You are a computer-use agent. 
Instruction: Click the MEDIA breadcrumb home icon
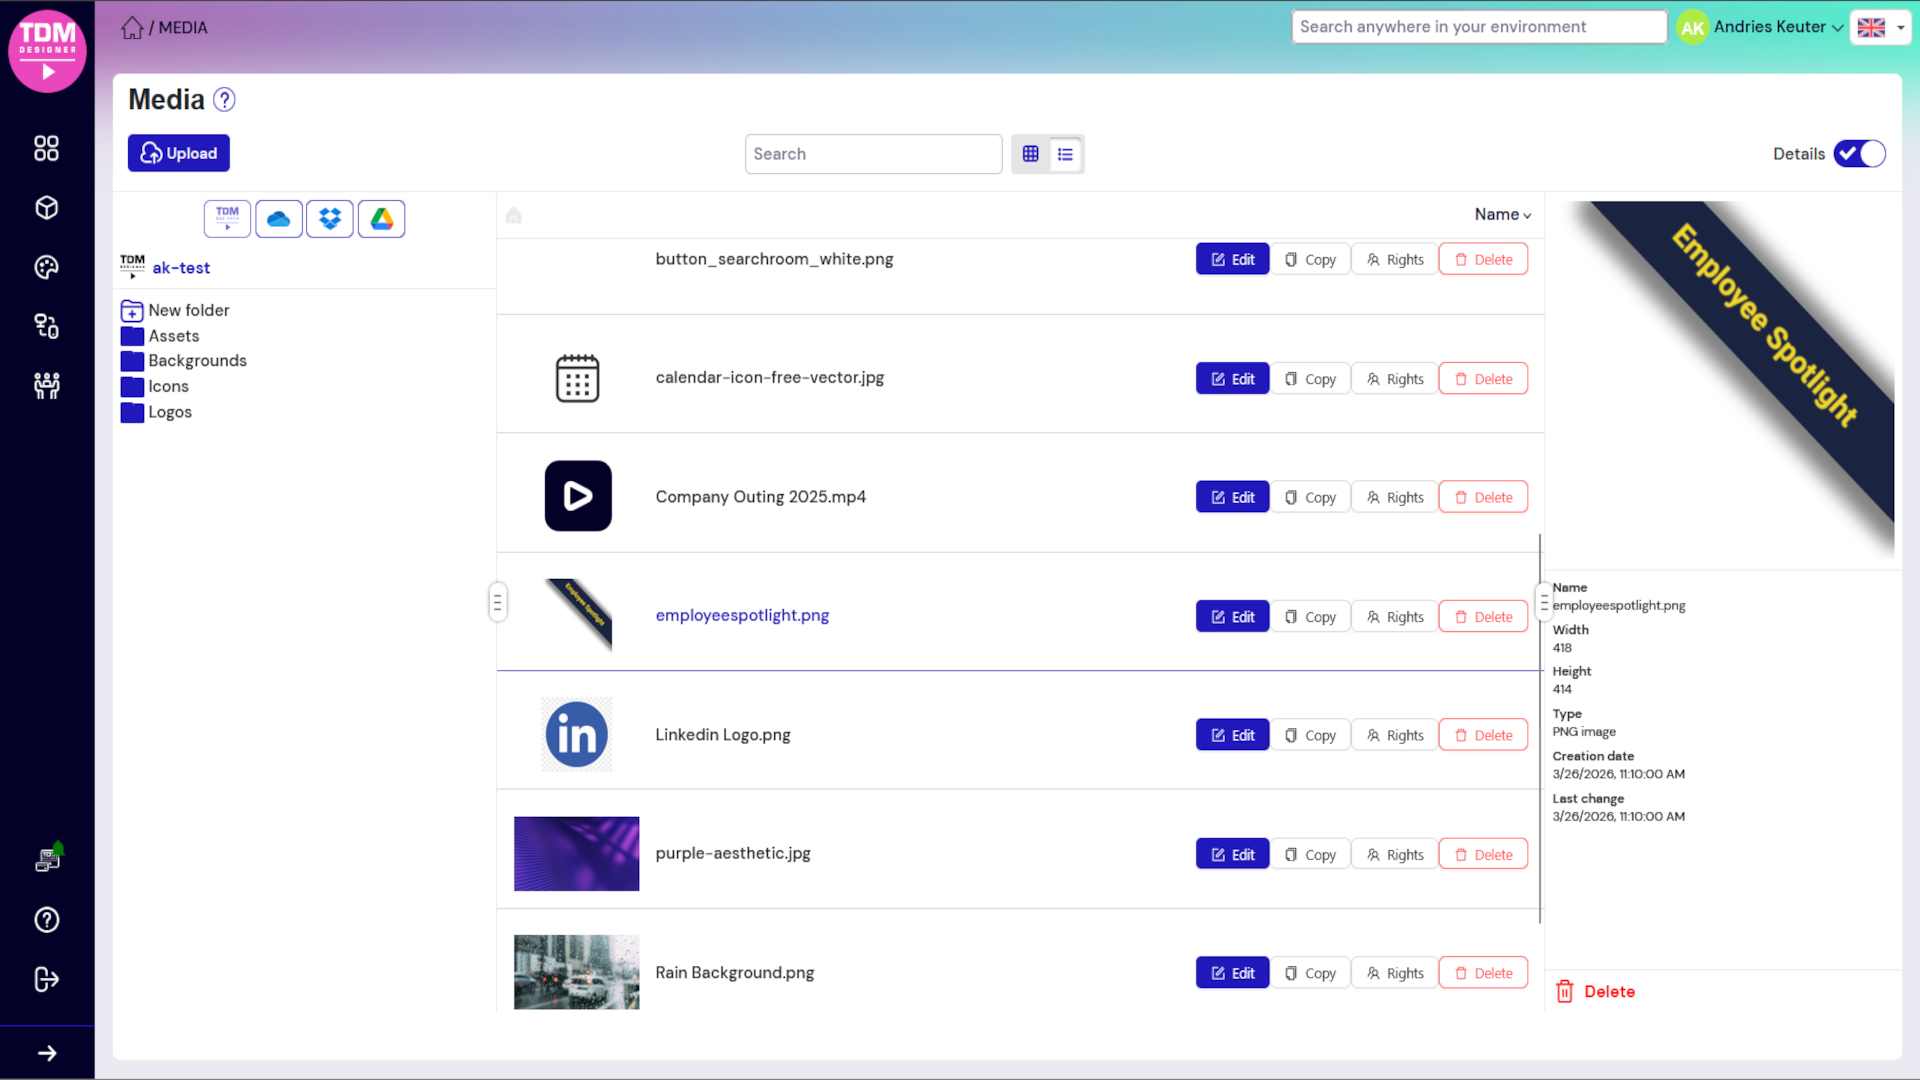click(x=132, y=27)
